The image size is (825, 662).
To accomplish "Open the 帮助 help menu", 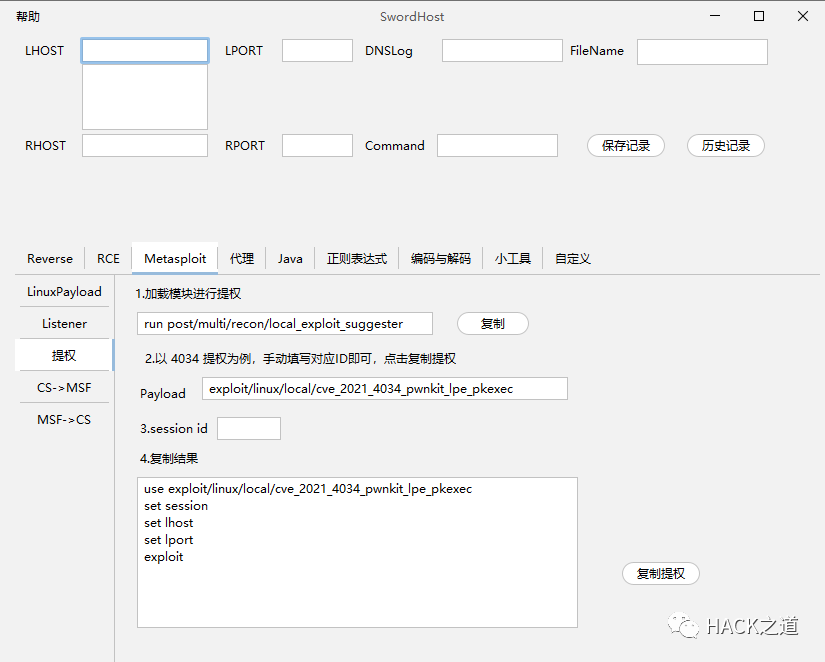I will pyautogui.click(x=28, y=17).
